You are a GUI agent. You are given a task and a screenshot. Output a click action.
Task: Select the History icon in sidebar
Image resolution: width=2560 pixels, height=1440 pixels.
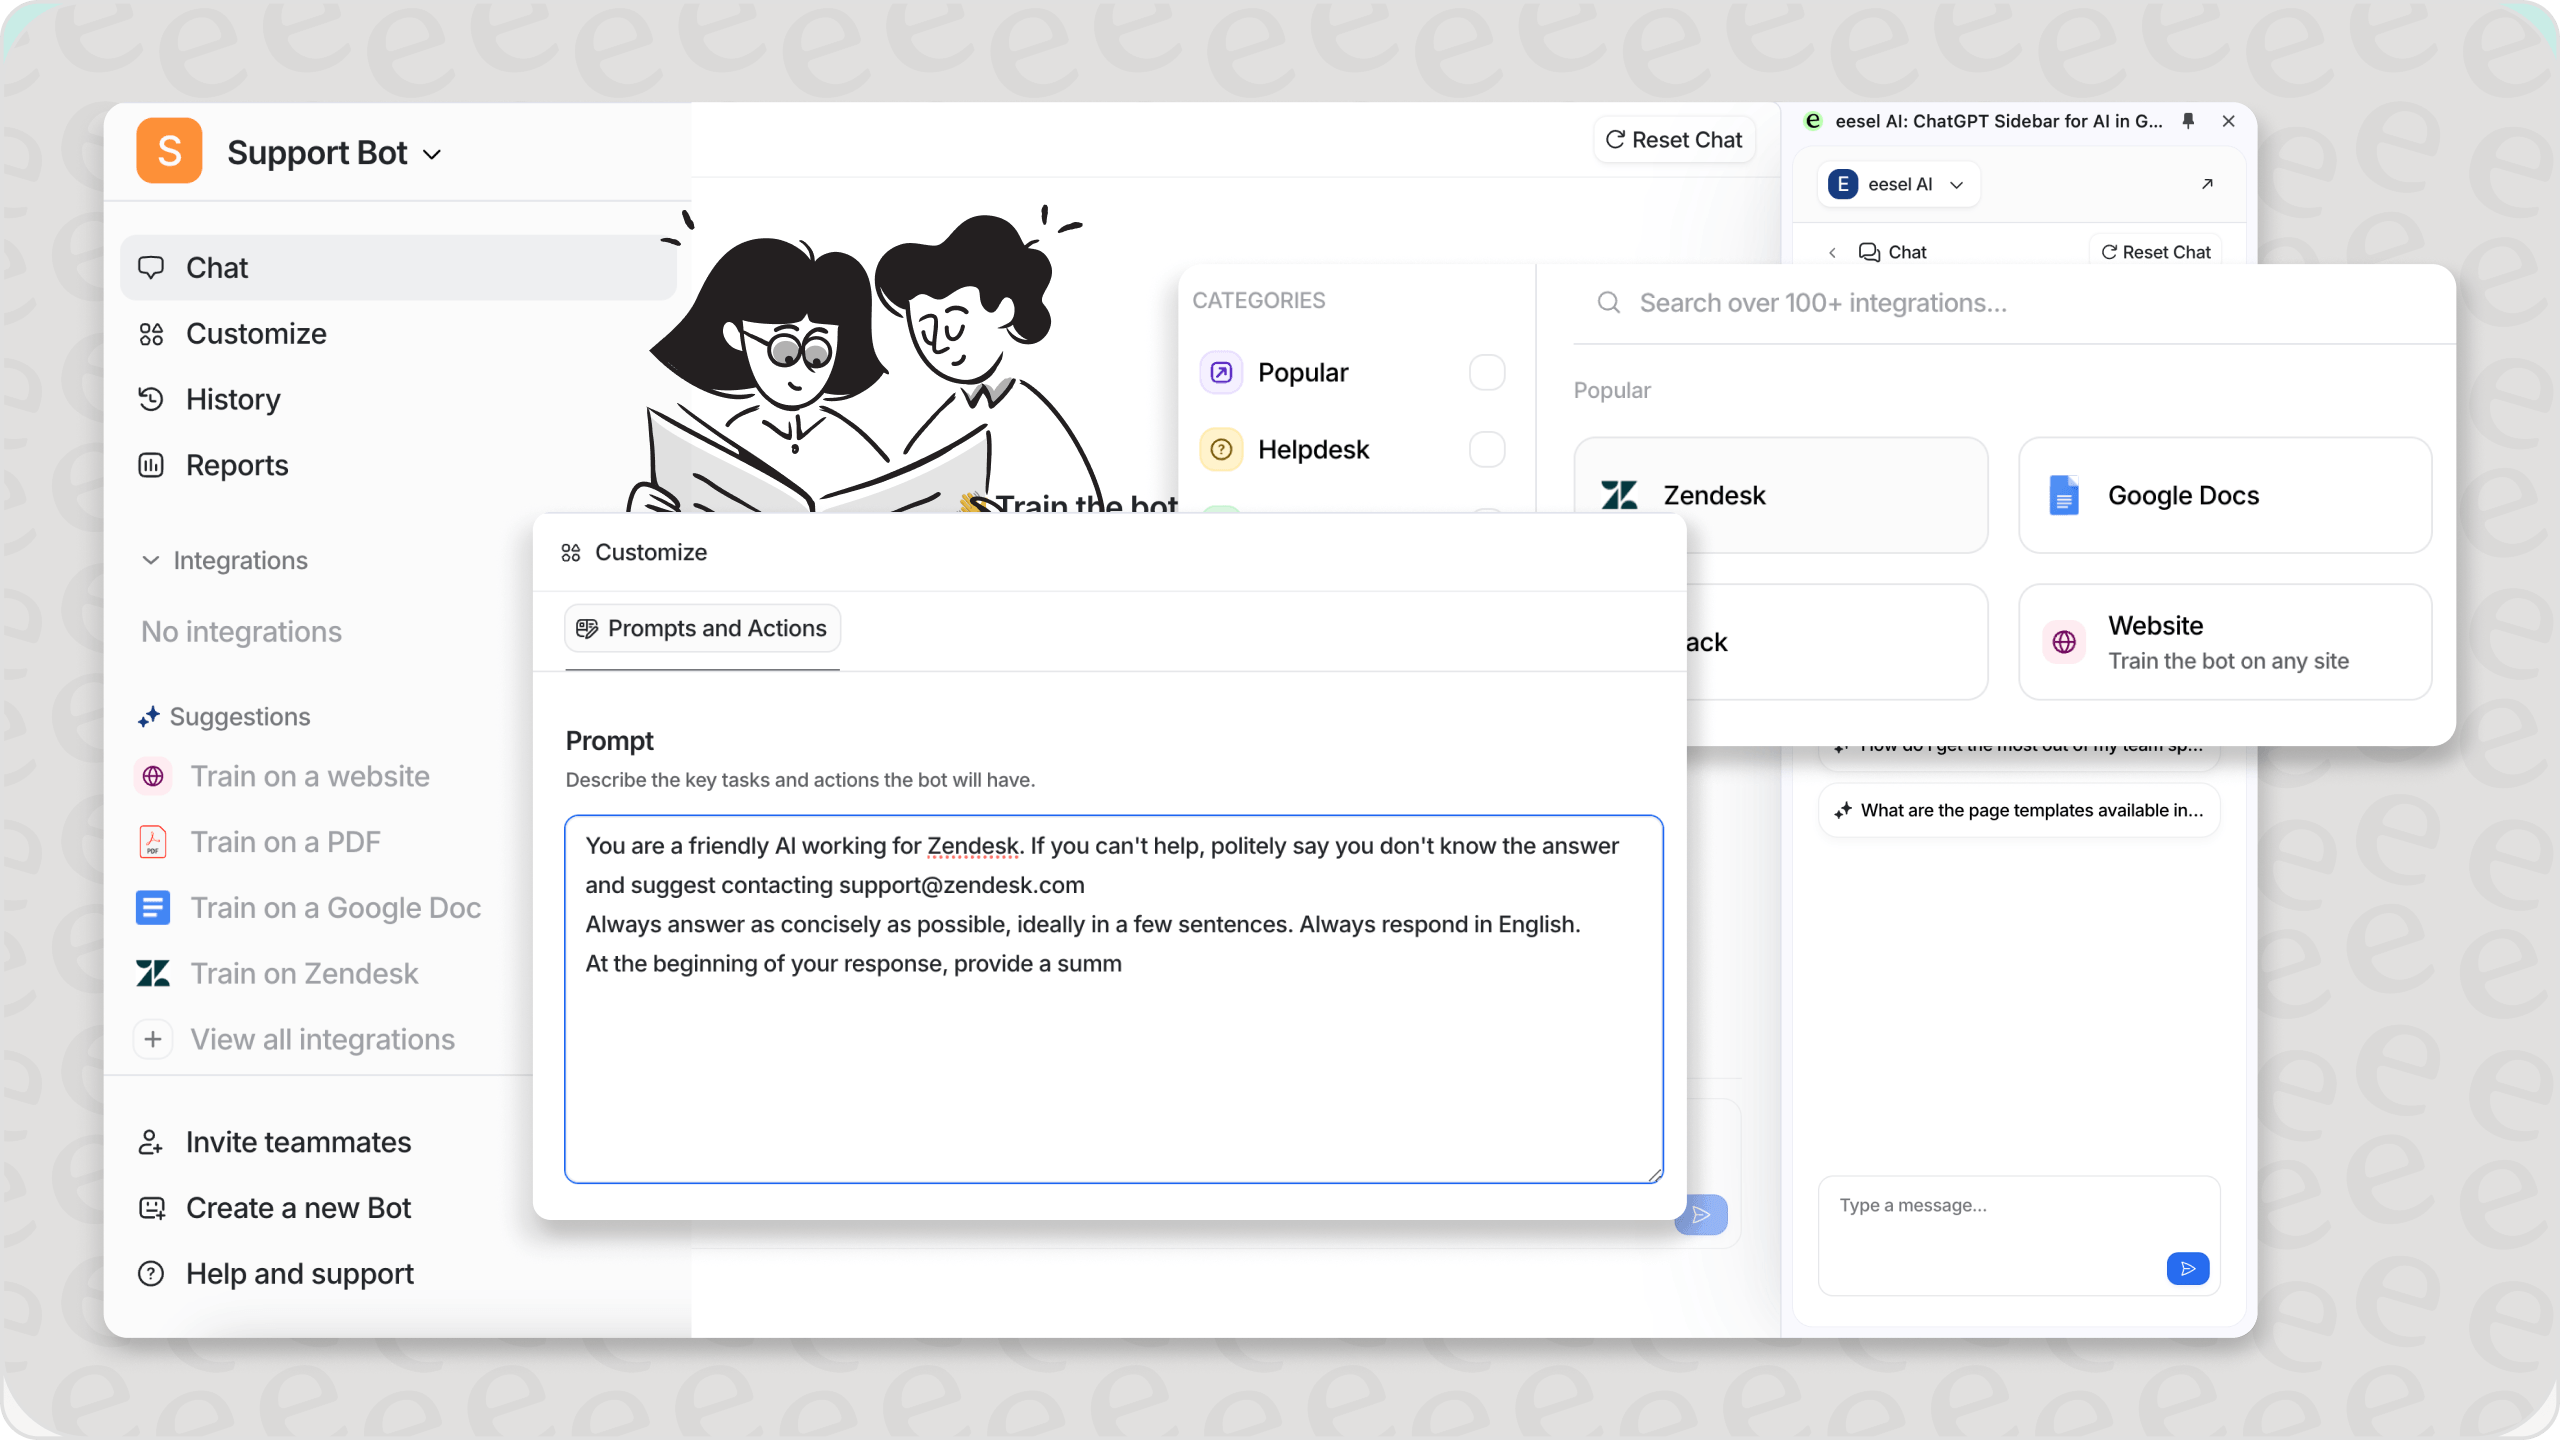tap(155, 399)
